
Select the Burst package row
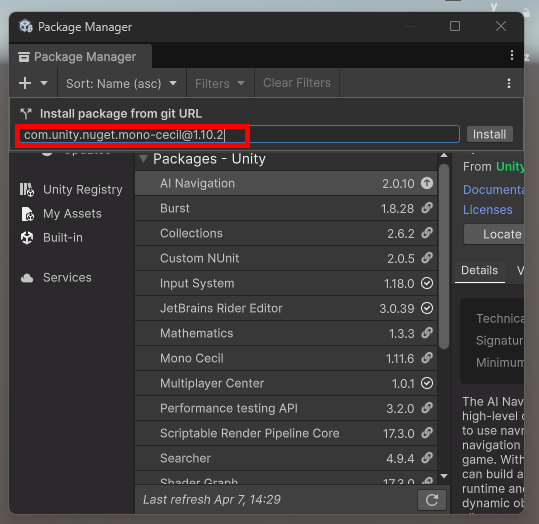click(x=286, y=208)
